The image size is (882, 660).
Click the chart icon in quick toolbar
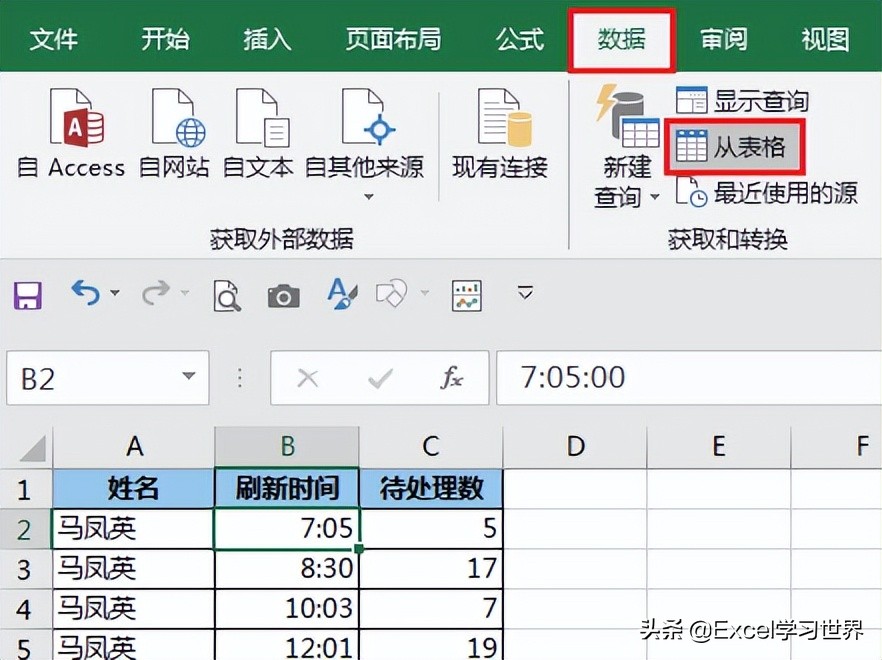coord(466,295)
